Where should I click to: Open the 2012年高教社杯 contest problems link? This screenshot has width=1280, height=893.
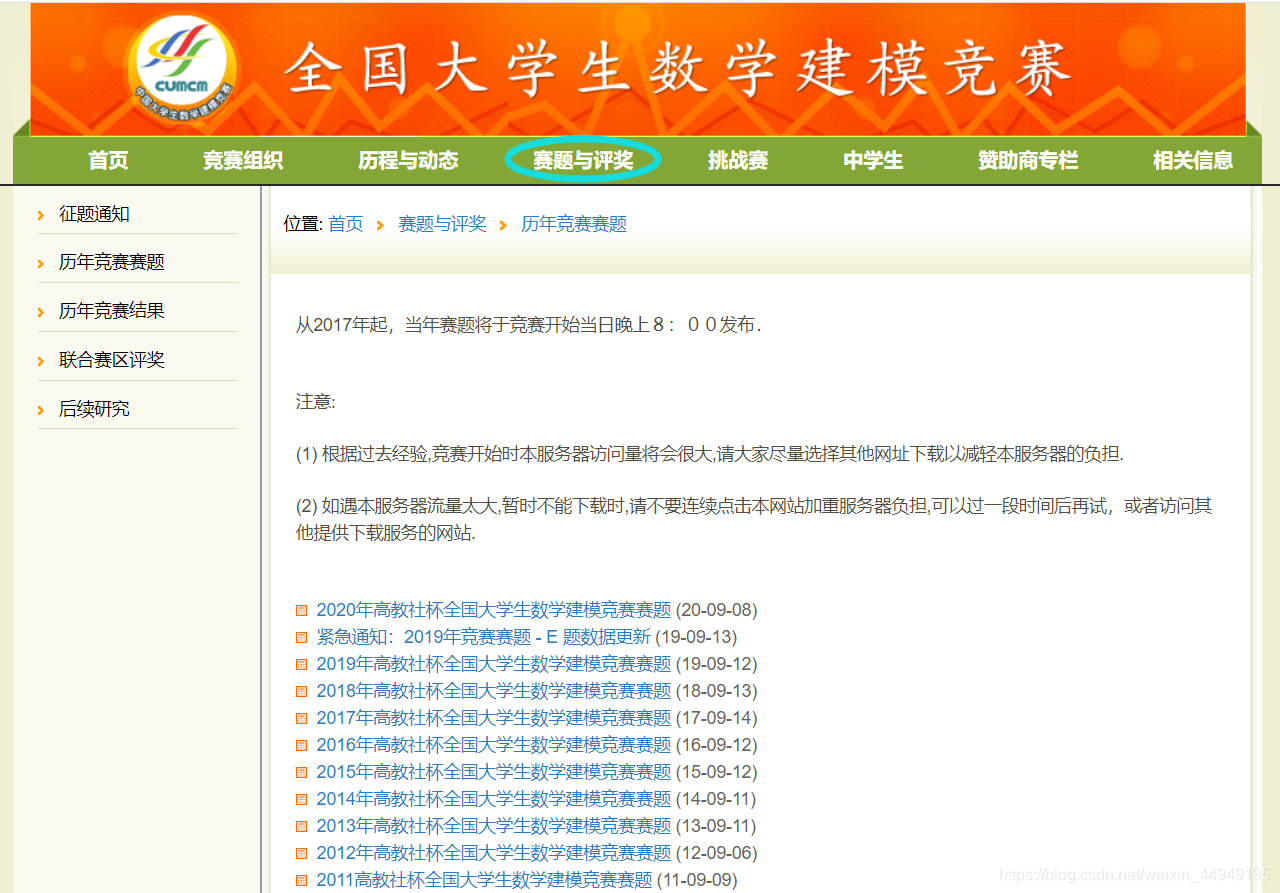(x=494, y=853)
